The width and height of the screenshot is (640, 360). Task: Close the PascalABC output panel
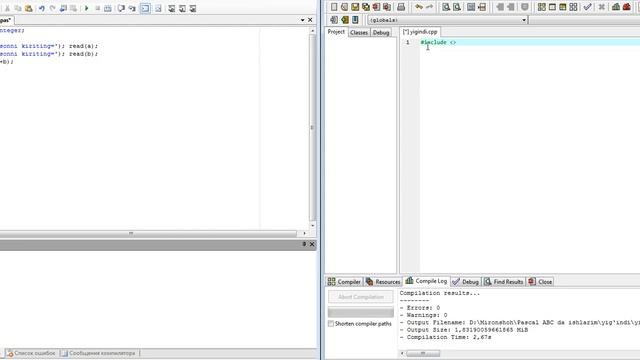pos(312,244)
